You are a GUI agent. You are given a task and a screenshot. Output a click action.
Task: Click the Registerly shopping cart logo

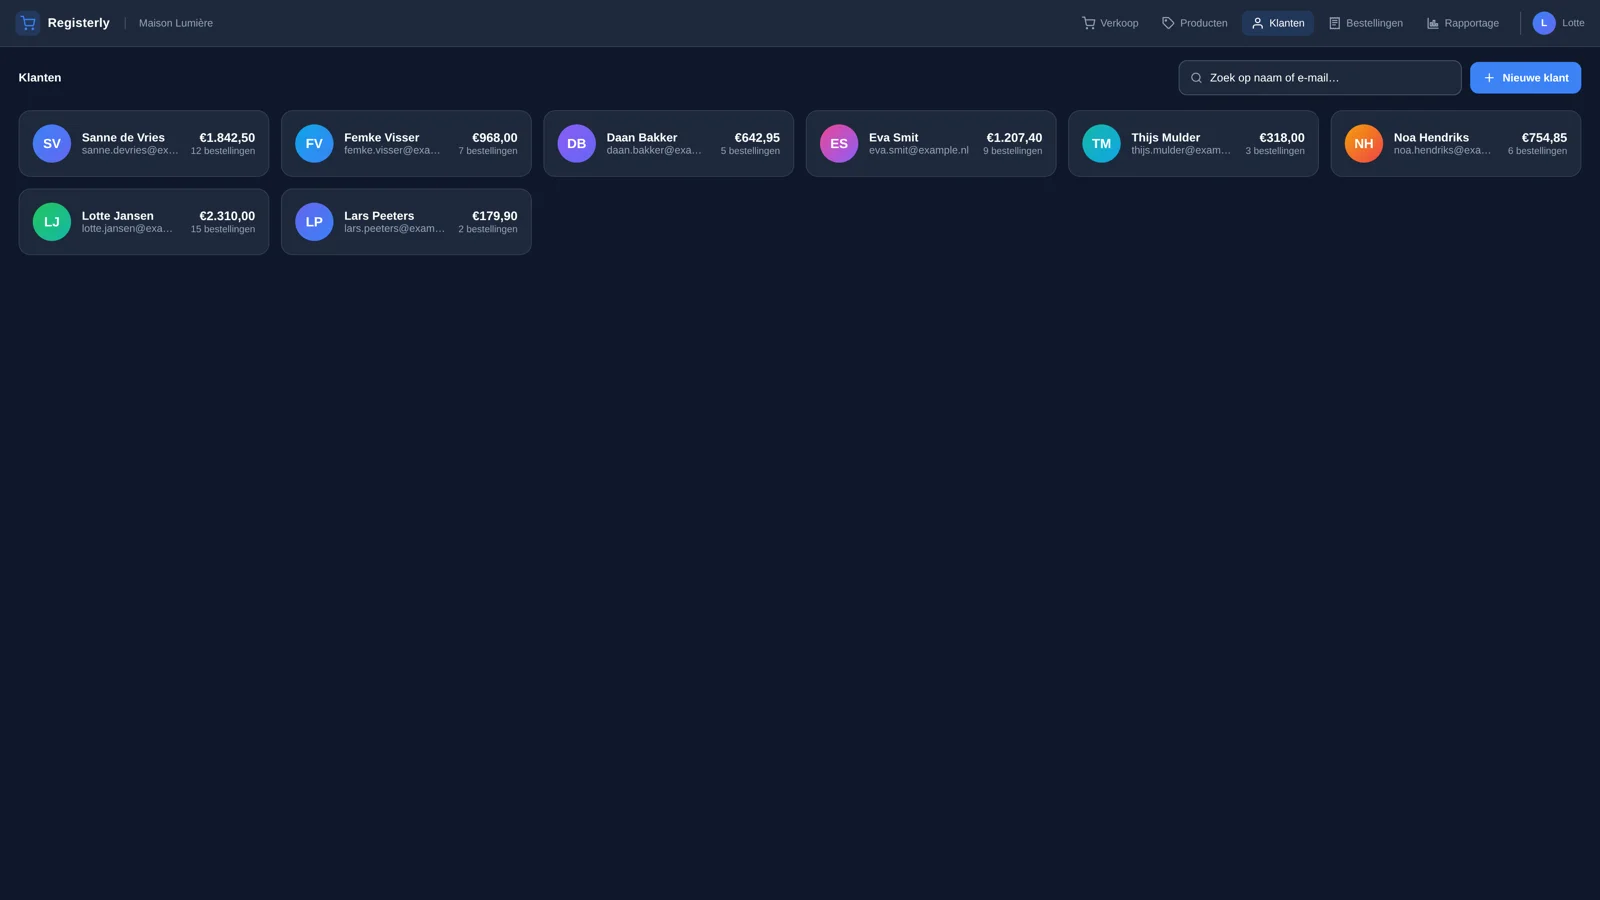28,23
